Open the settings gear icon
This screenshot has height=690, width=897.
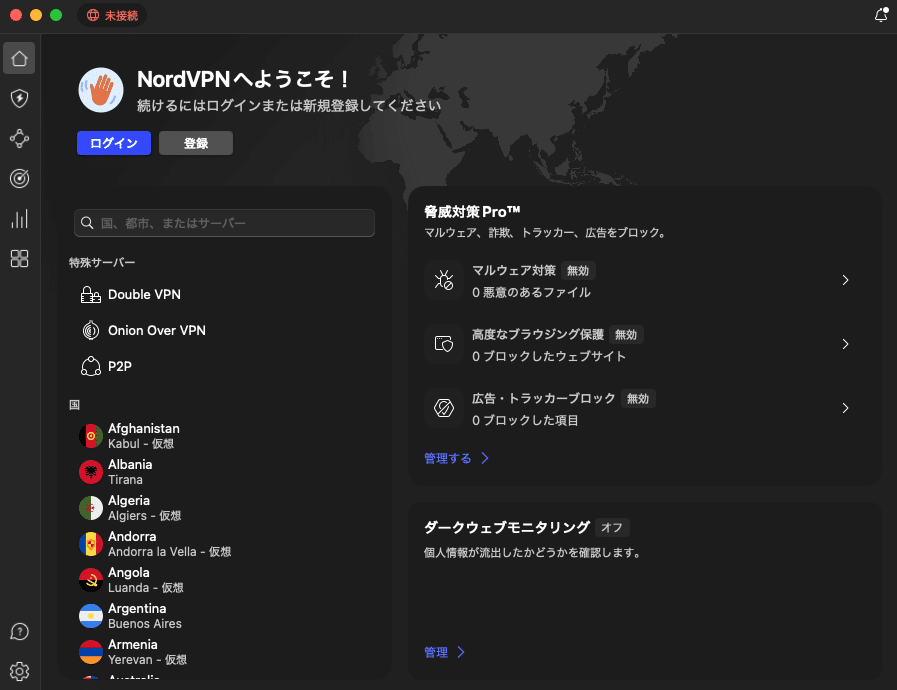tap(19, 671)
